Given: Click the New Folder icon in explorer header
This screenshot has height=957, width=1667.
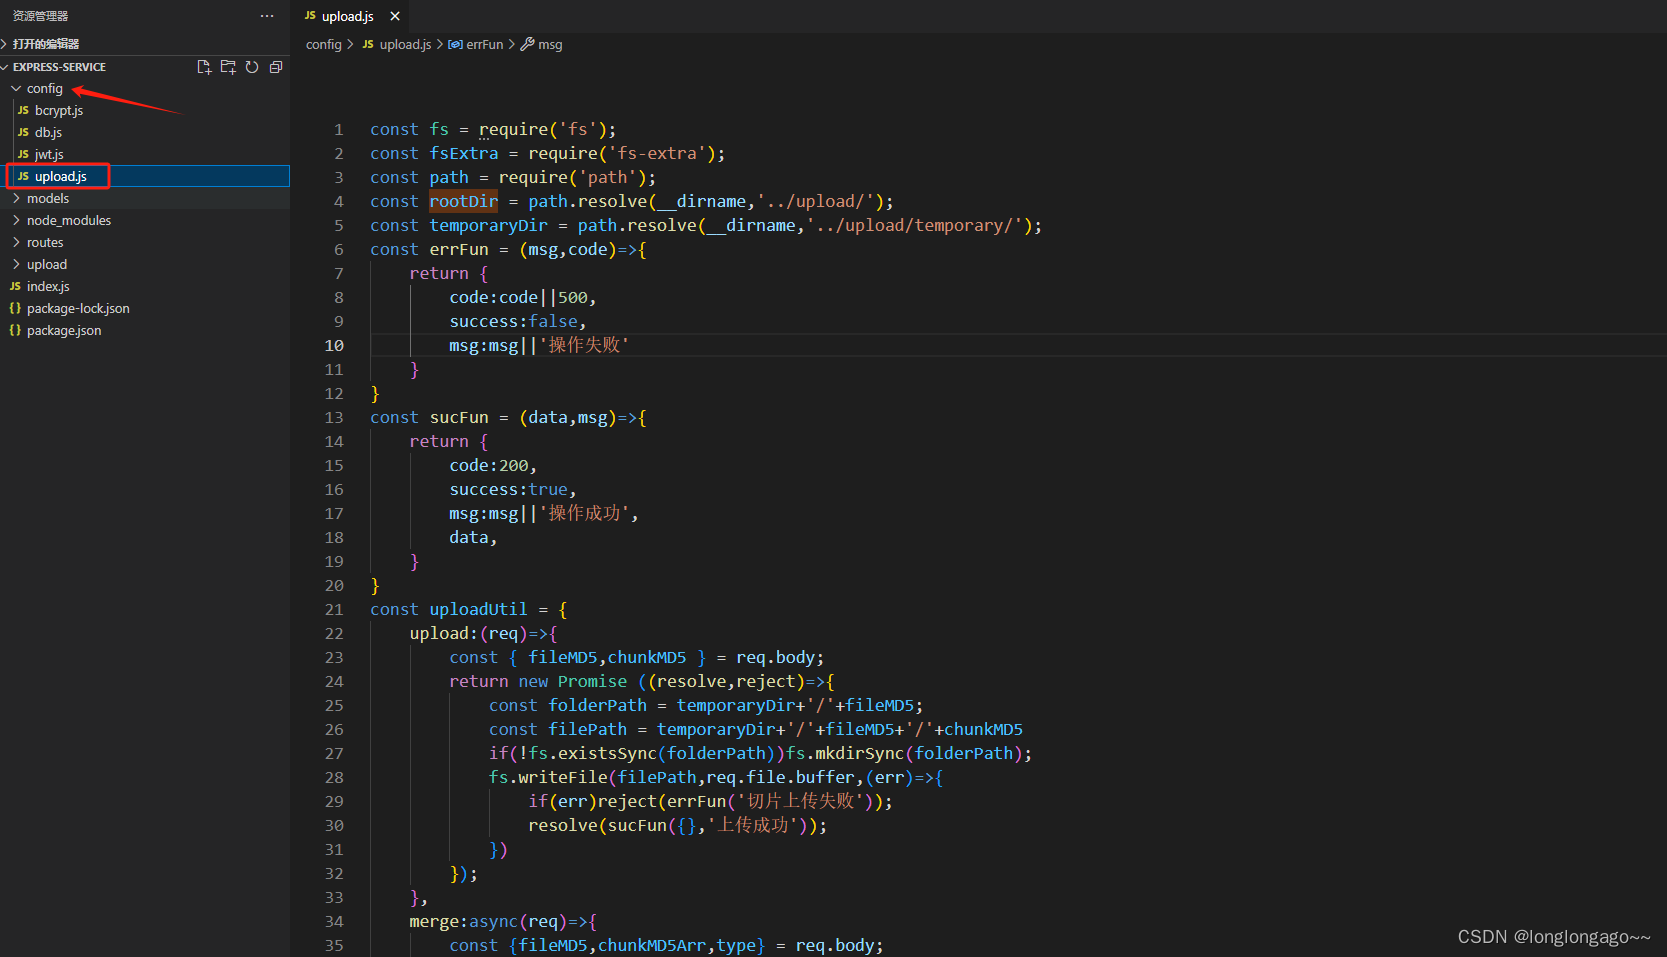Looking at the screenshot, I should (228, 67).
